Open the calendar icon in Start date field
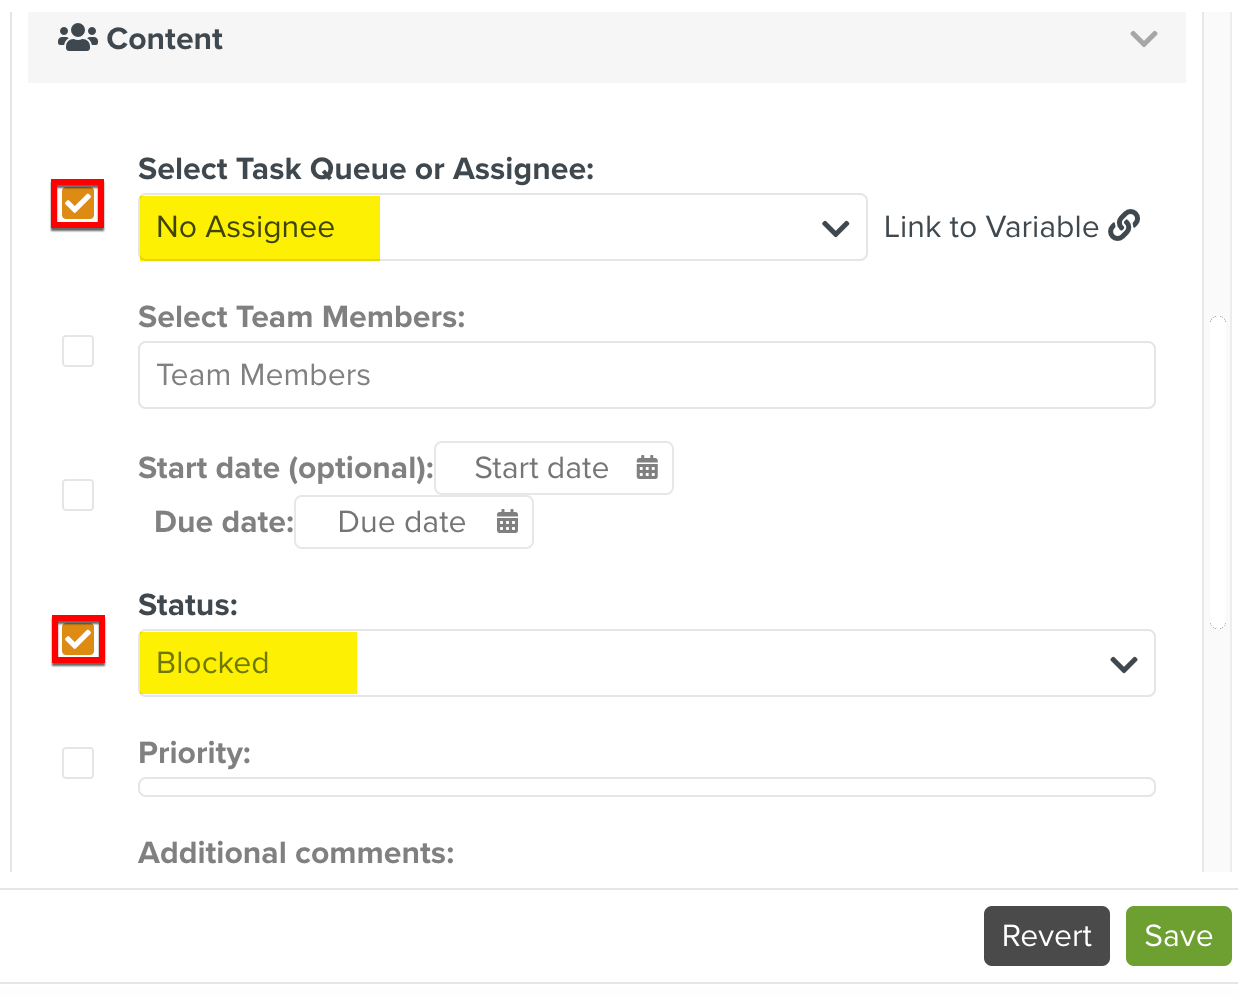1238x998 pixels. click(x=647, y=468)
